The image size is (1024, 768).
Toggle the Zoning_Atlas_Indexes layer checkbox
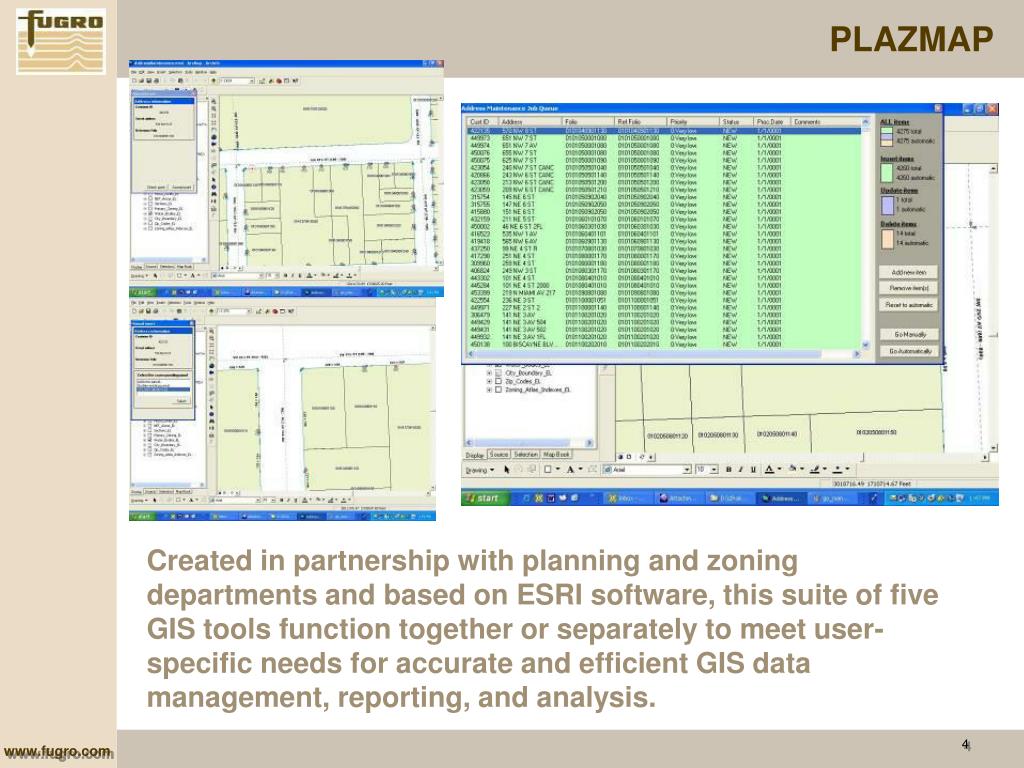click(x=498, y=390)
